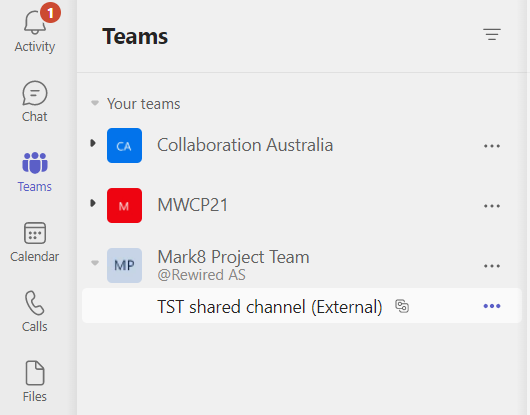This screenshot has height=415, width=530.
Task: Expand the Collaboration Australia team
Action: [x=93, y=143]
